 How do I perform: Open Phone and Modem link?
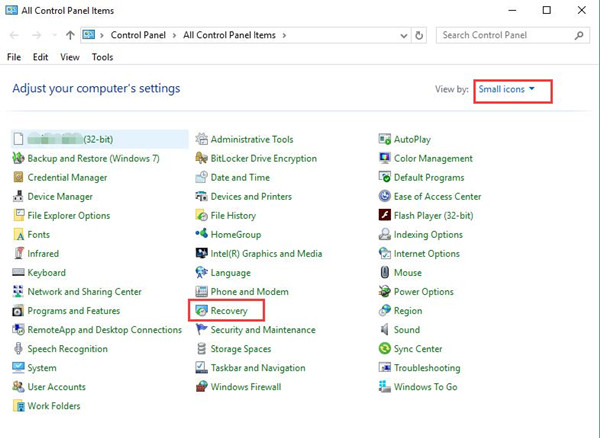tap(249, 292)
